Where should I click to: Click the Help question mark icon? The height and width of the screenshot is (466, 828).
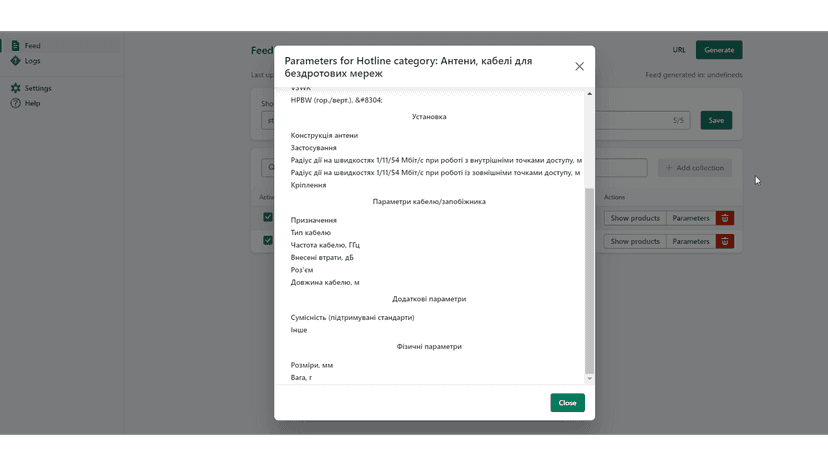pyautogui.click(x=15, y=103)
